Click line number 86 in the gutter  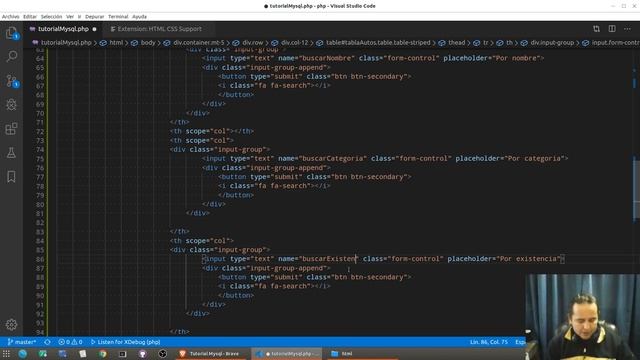[40, 259]
